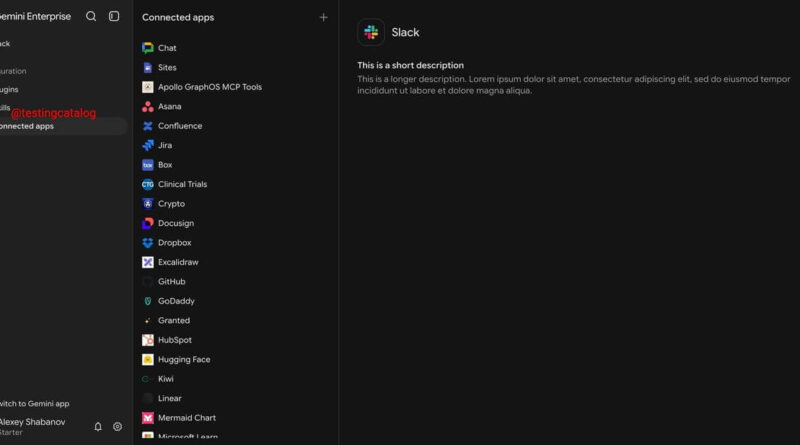Image resolution: width=800 pixels, height=445 pixels.
Task: Click the Crypto app icon
Action: pos(147,204)
